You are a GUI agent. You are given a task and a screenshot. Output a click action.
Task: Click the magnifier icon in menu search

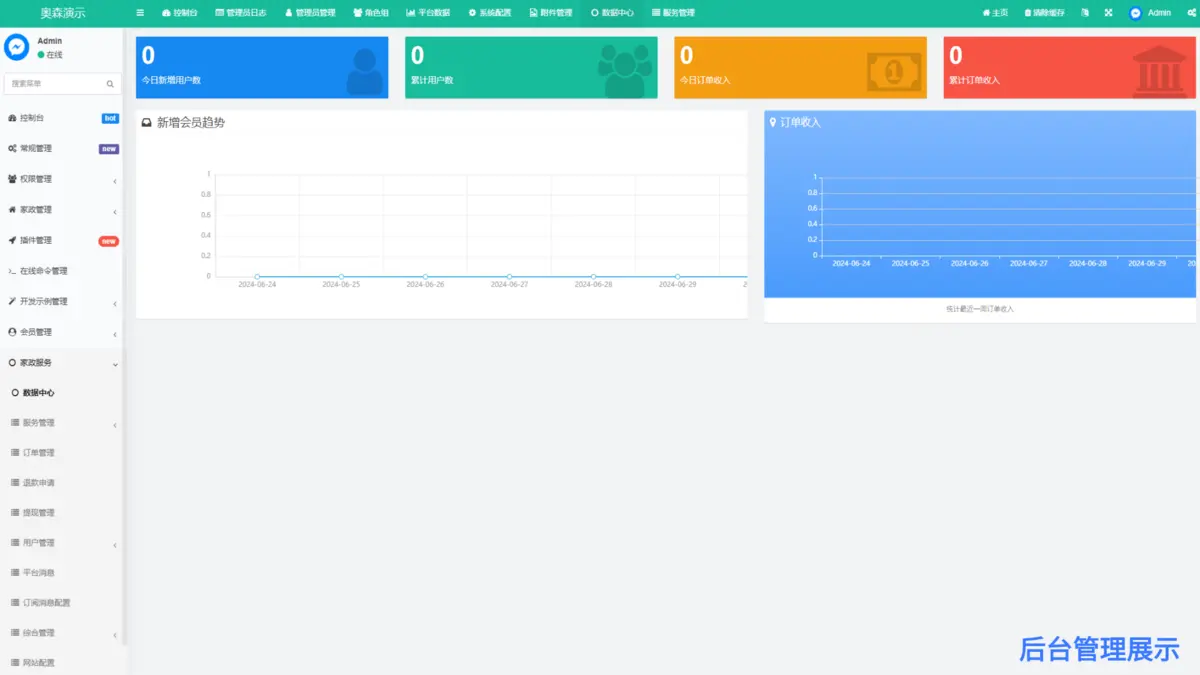coord(110,84)
